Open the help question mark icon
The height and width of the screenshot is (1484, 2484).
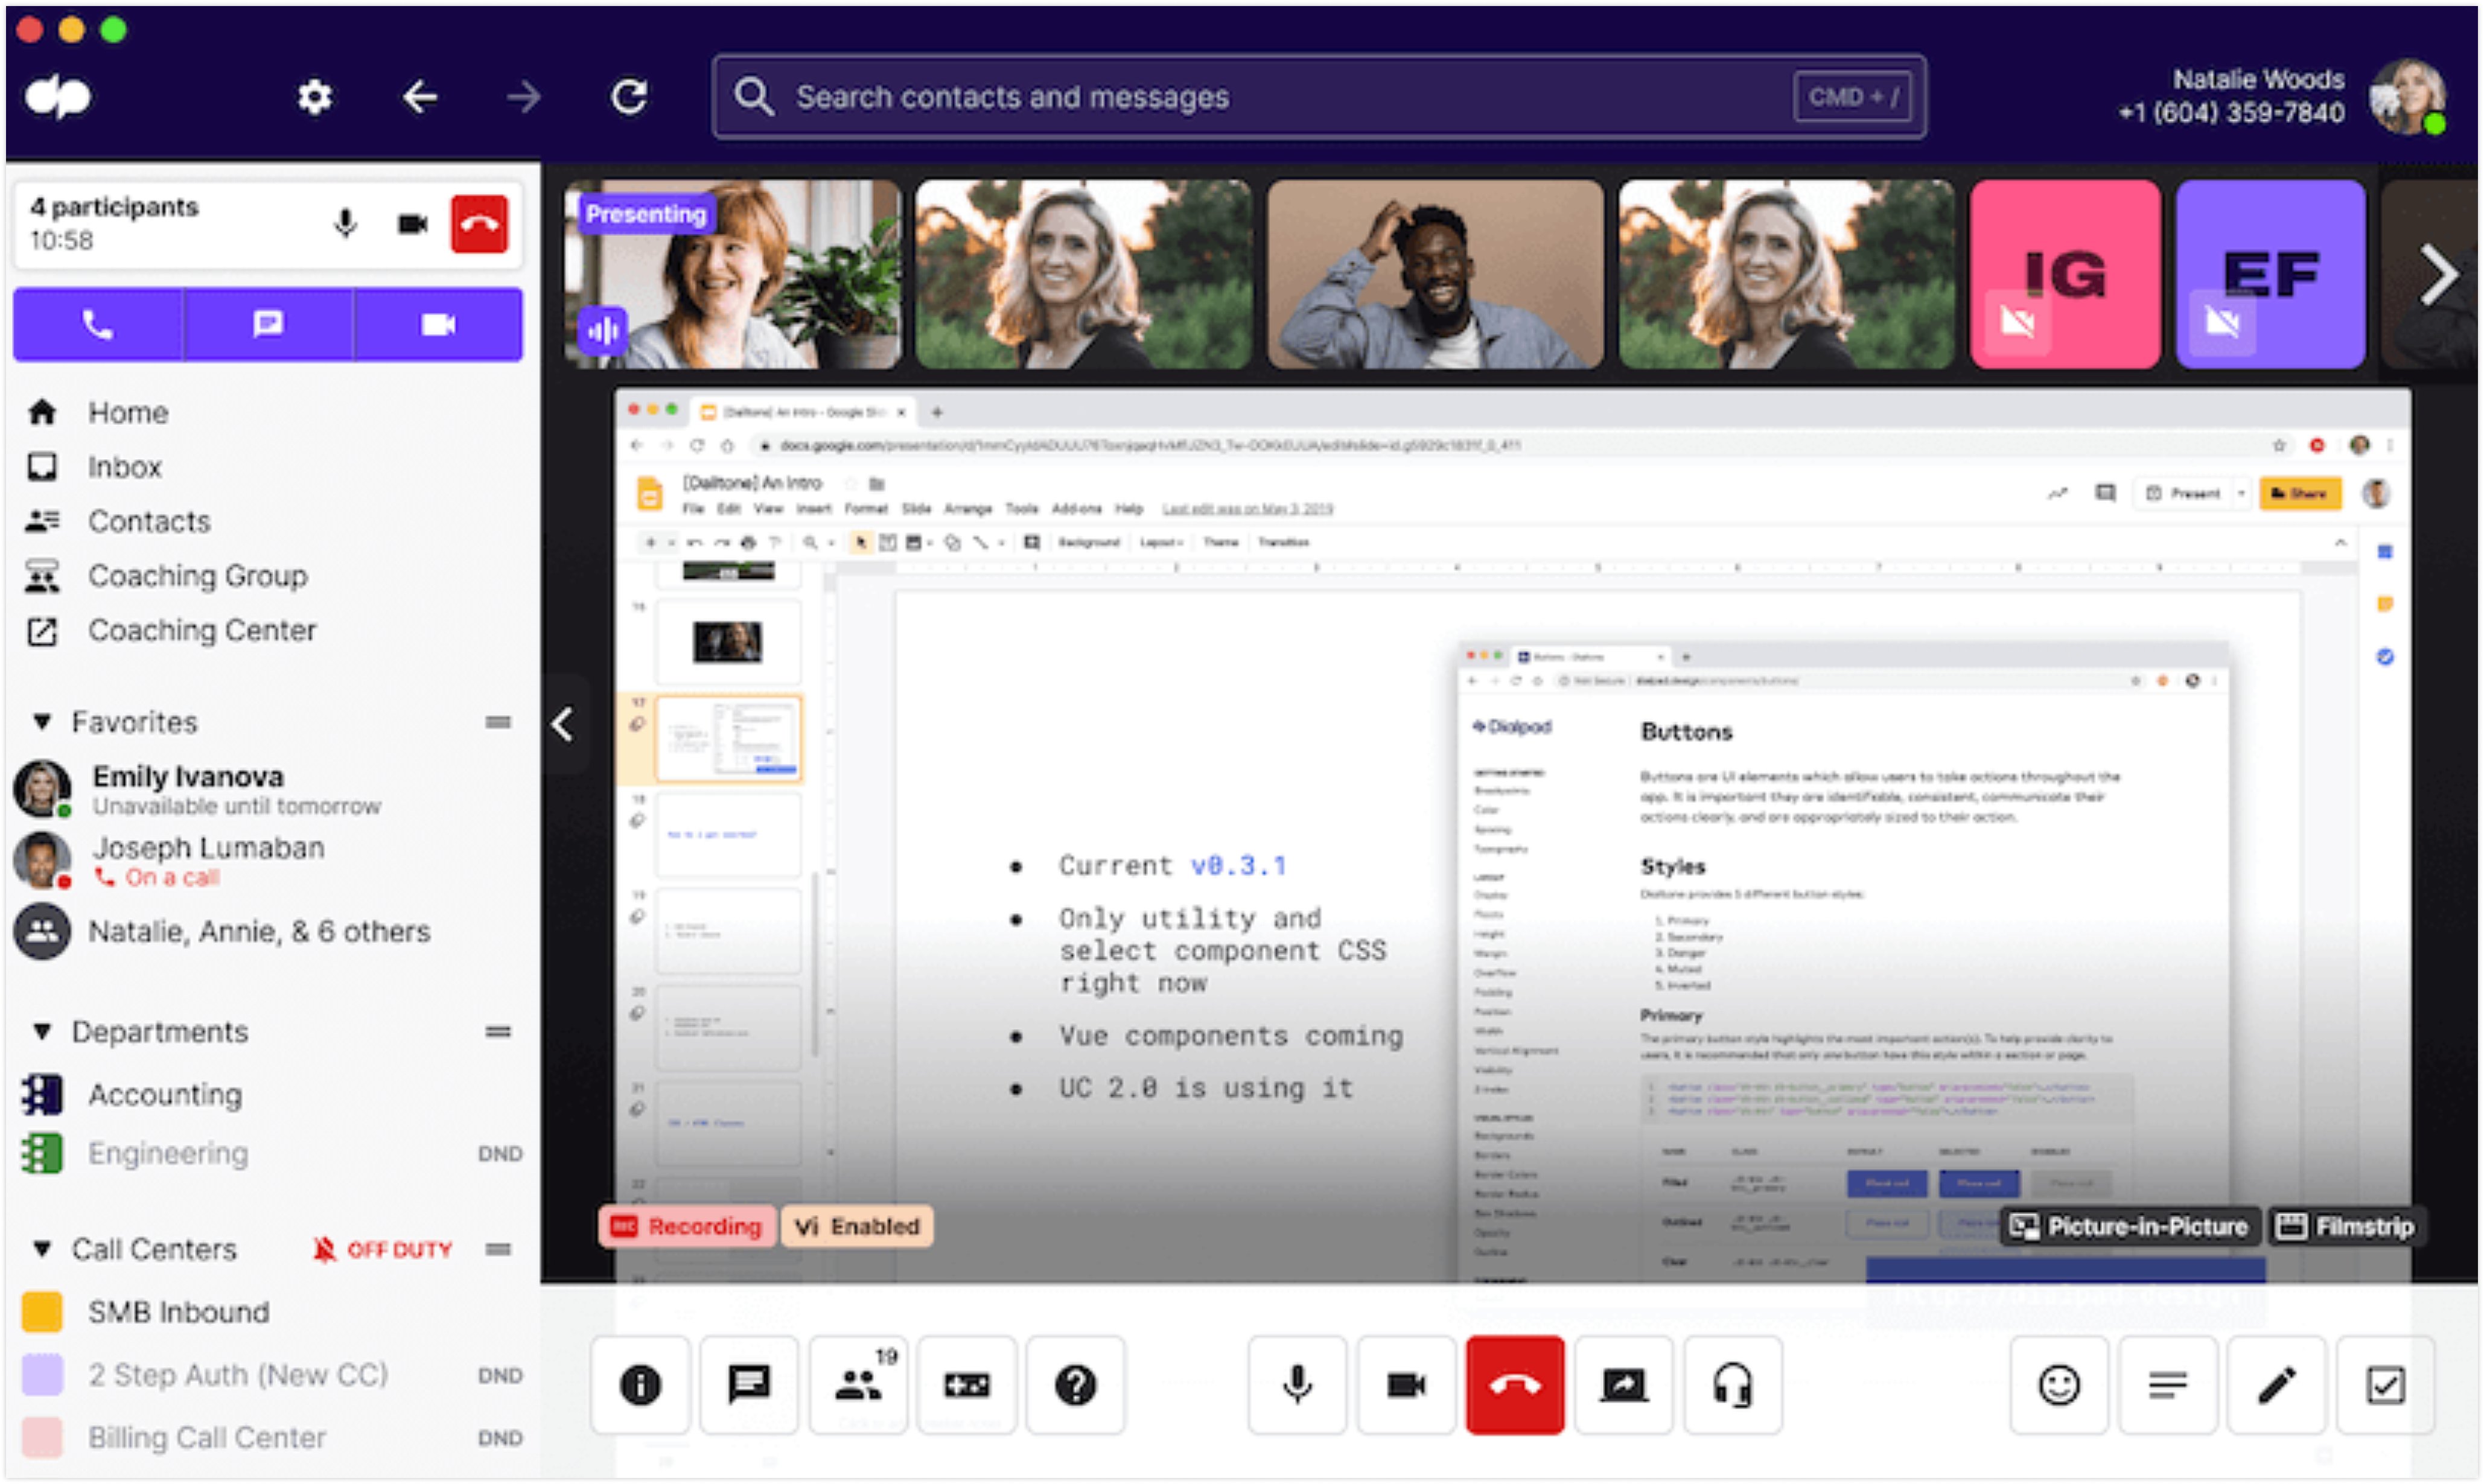pyautogui.click(x=1076, y=1385)
